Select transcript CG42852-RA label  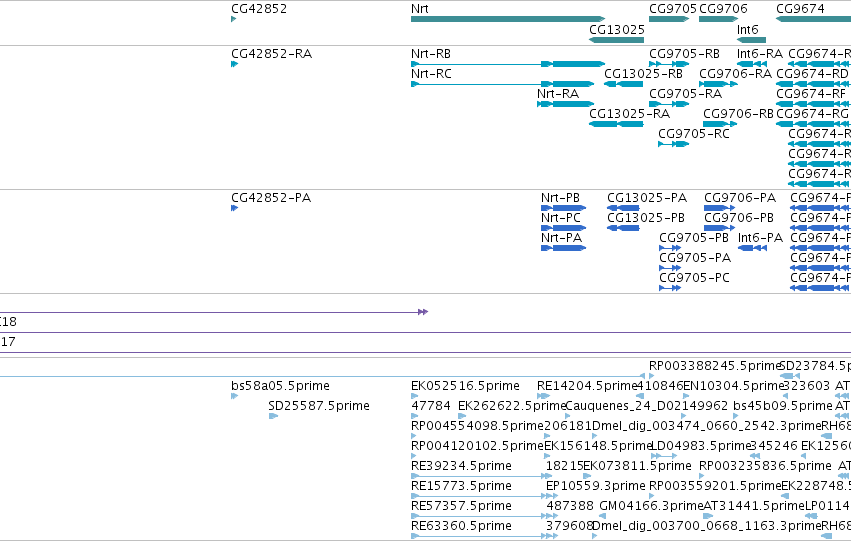(271, 54)
